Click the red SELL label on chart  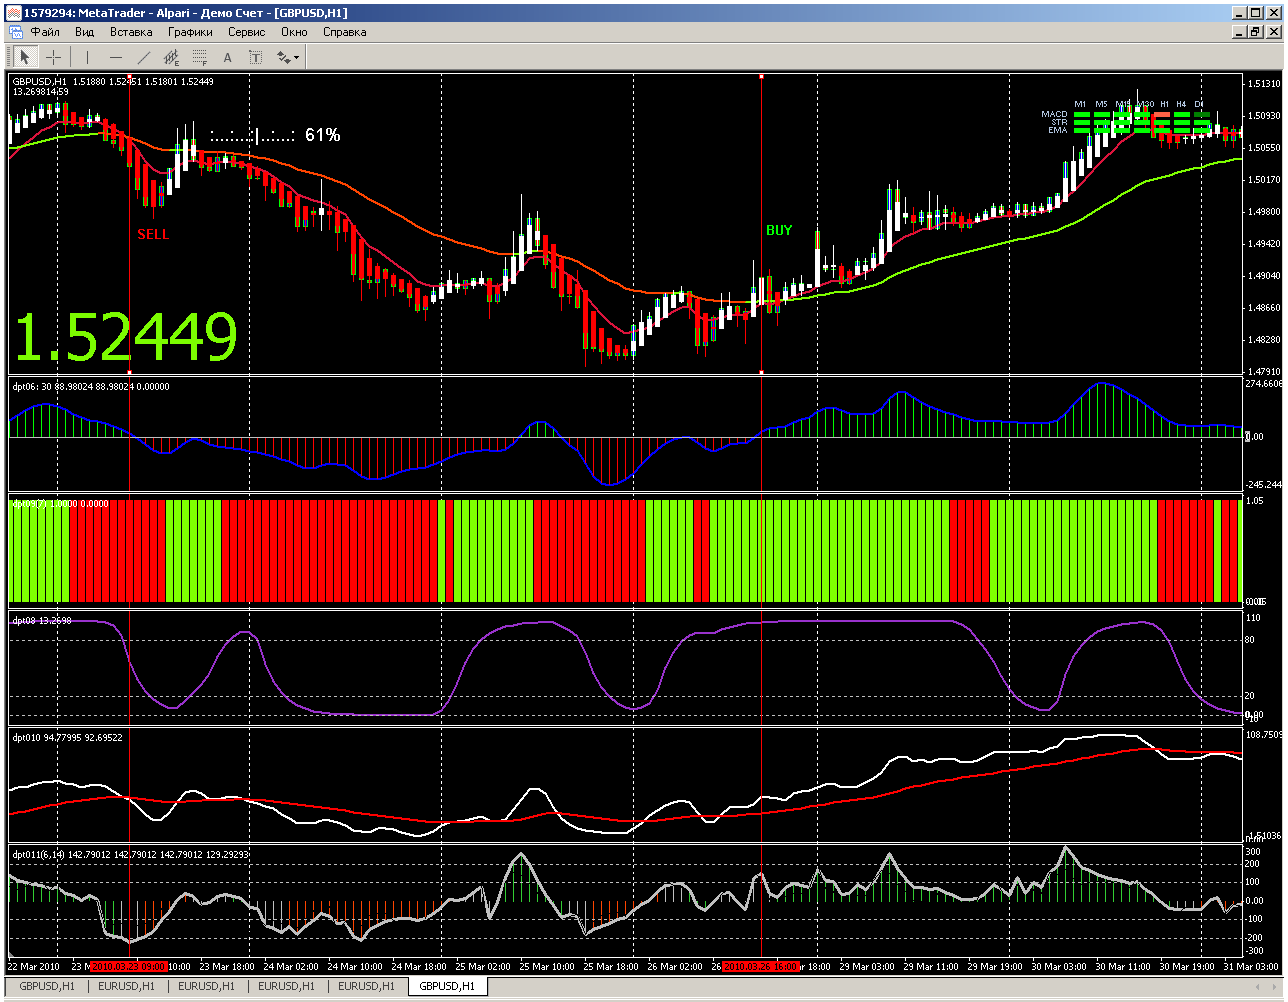click(x=153, y=234)
